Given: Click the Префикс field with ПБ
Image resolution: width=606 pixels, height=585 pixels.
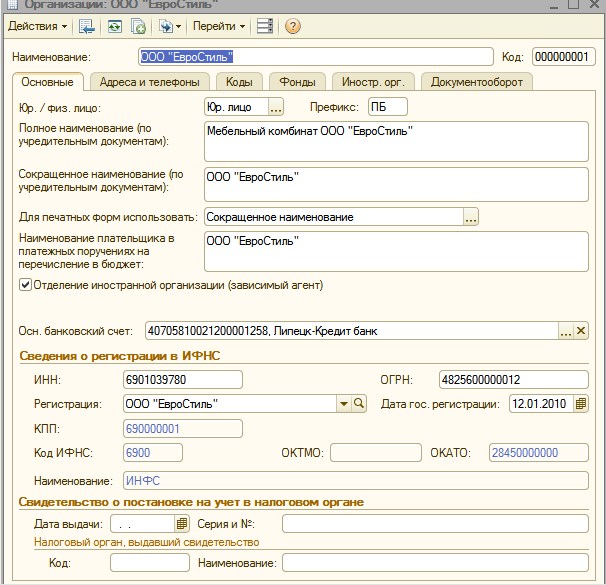Looking at the screenshot, I should pyautogui.click(x=388, y=107).
